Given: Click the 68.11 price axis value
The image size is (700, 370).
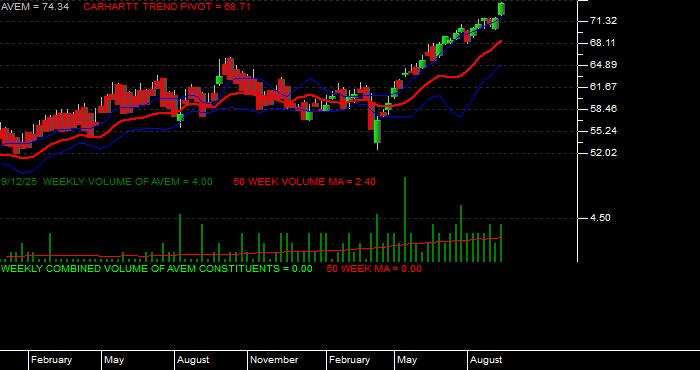Looking at the screenshot, I should click(604, 43).
